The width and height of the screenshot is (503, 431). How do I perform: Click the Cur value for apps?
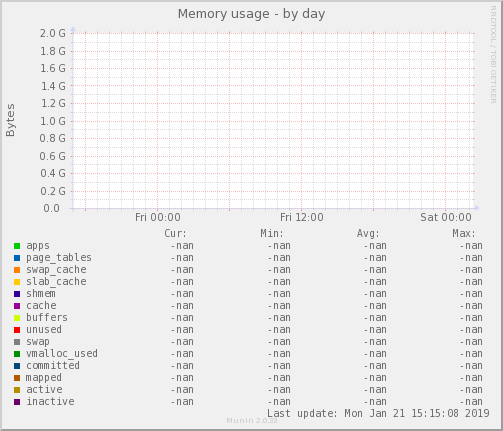coord(182,246)
